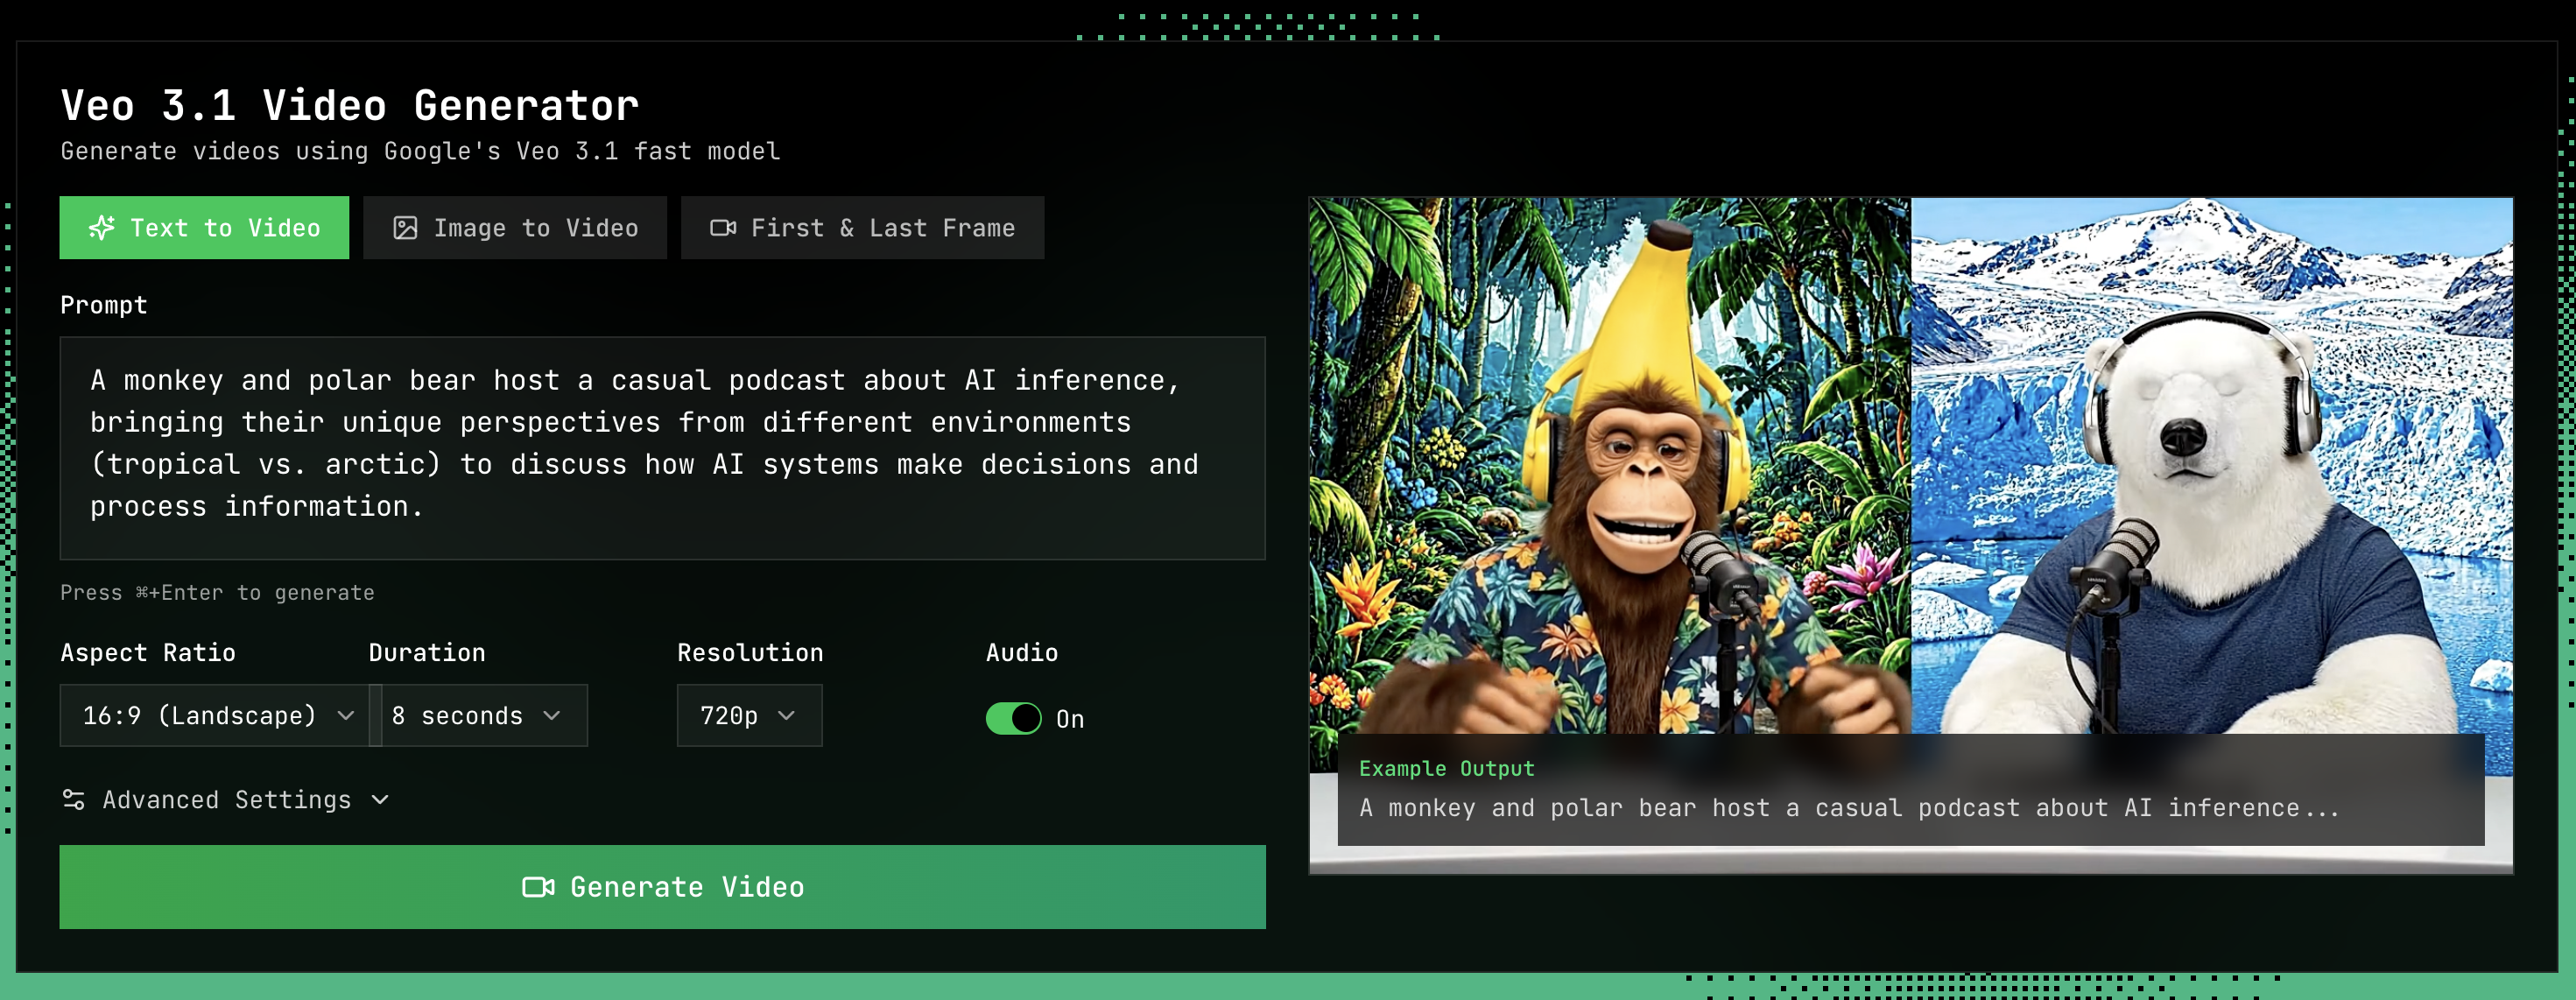Click the chevron icon on the 720p selector
Image resolution: width=2576 pixels, height=1000 pixels.
(x=787, y=716)
